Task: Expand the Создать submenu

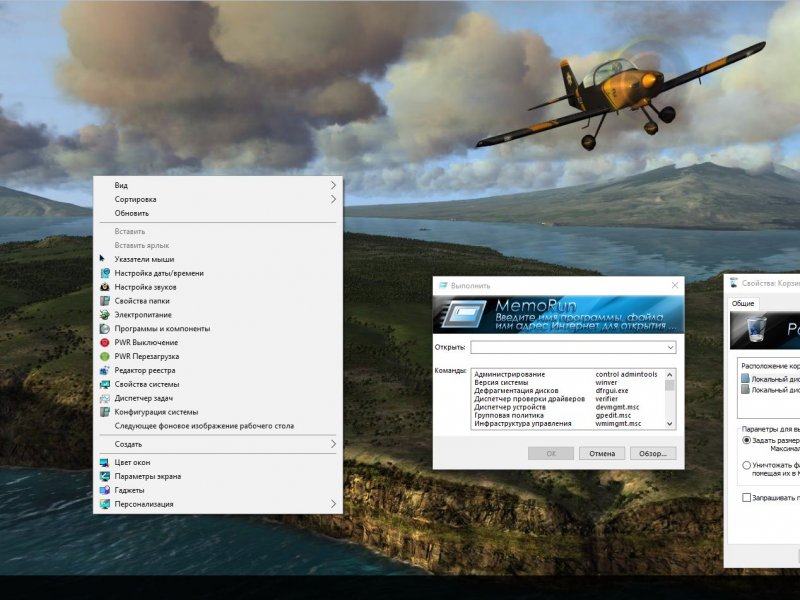Action: pyautogui.click(x=218, y=444)
